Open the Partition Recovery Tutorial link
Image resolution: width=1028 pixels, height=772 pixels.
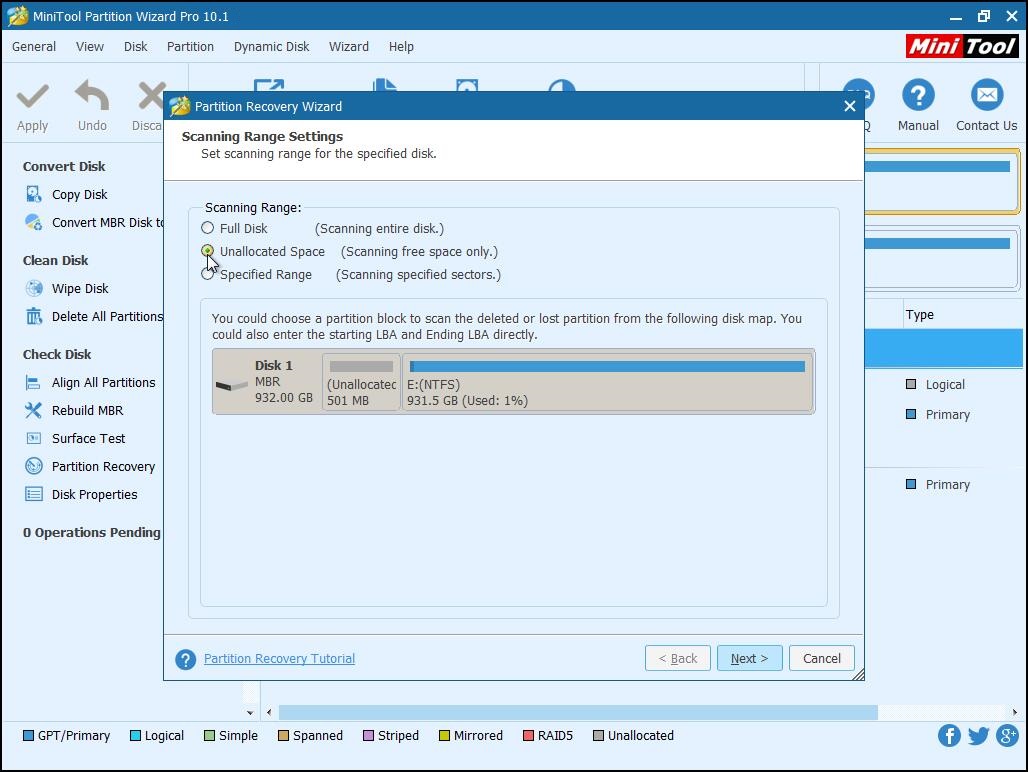(x=279, y=659)
